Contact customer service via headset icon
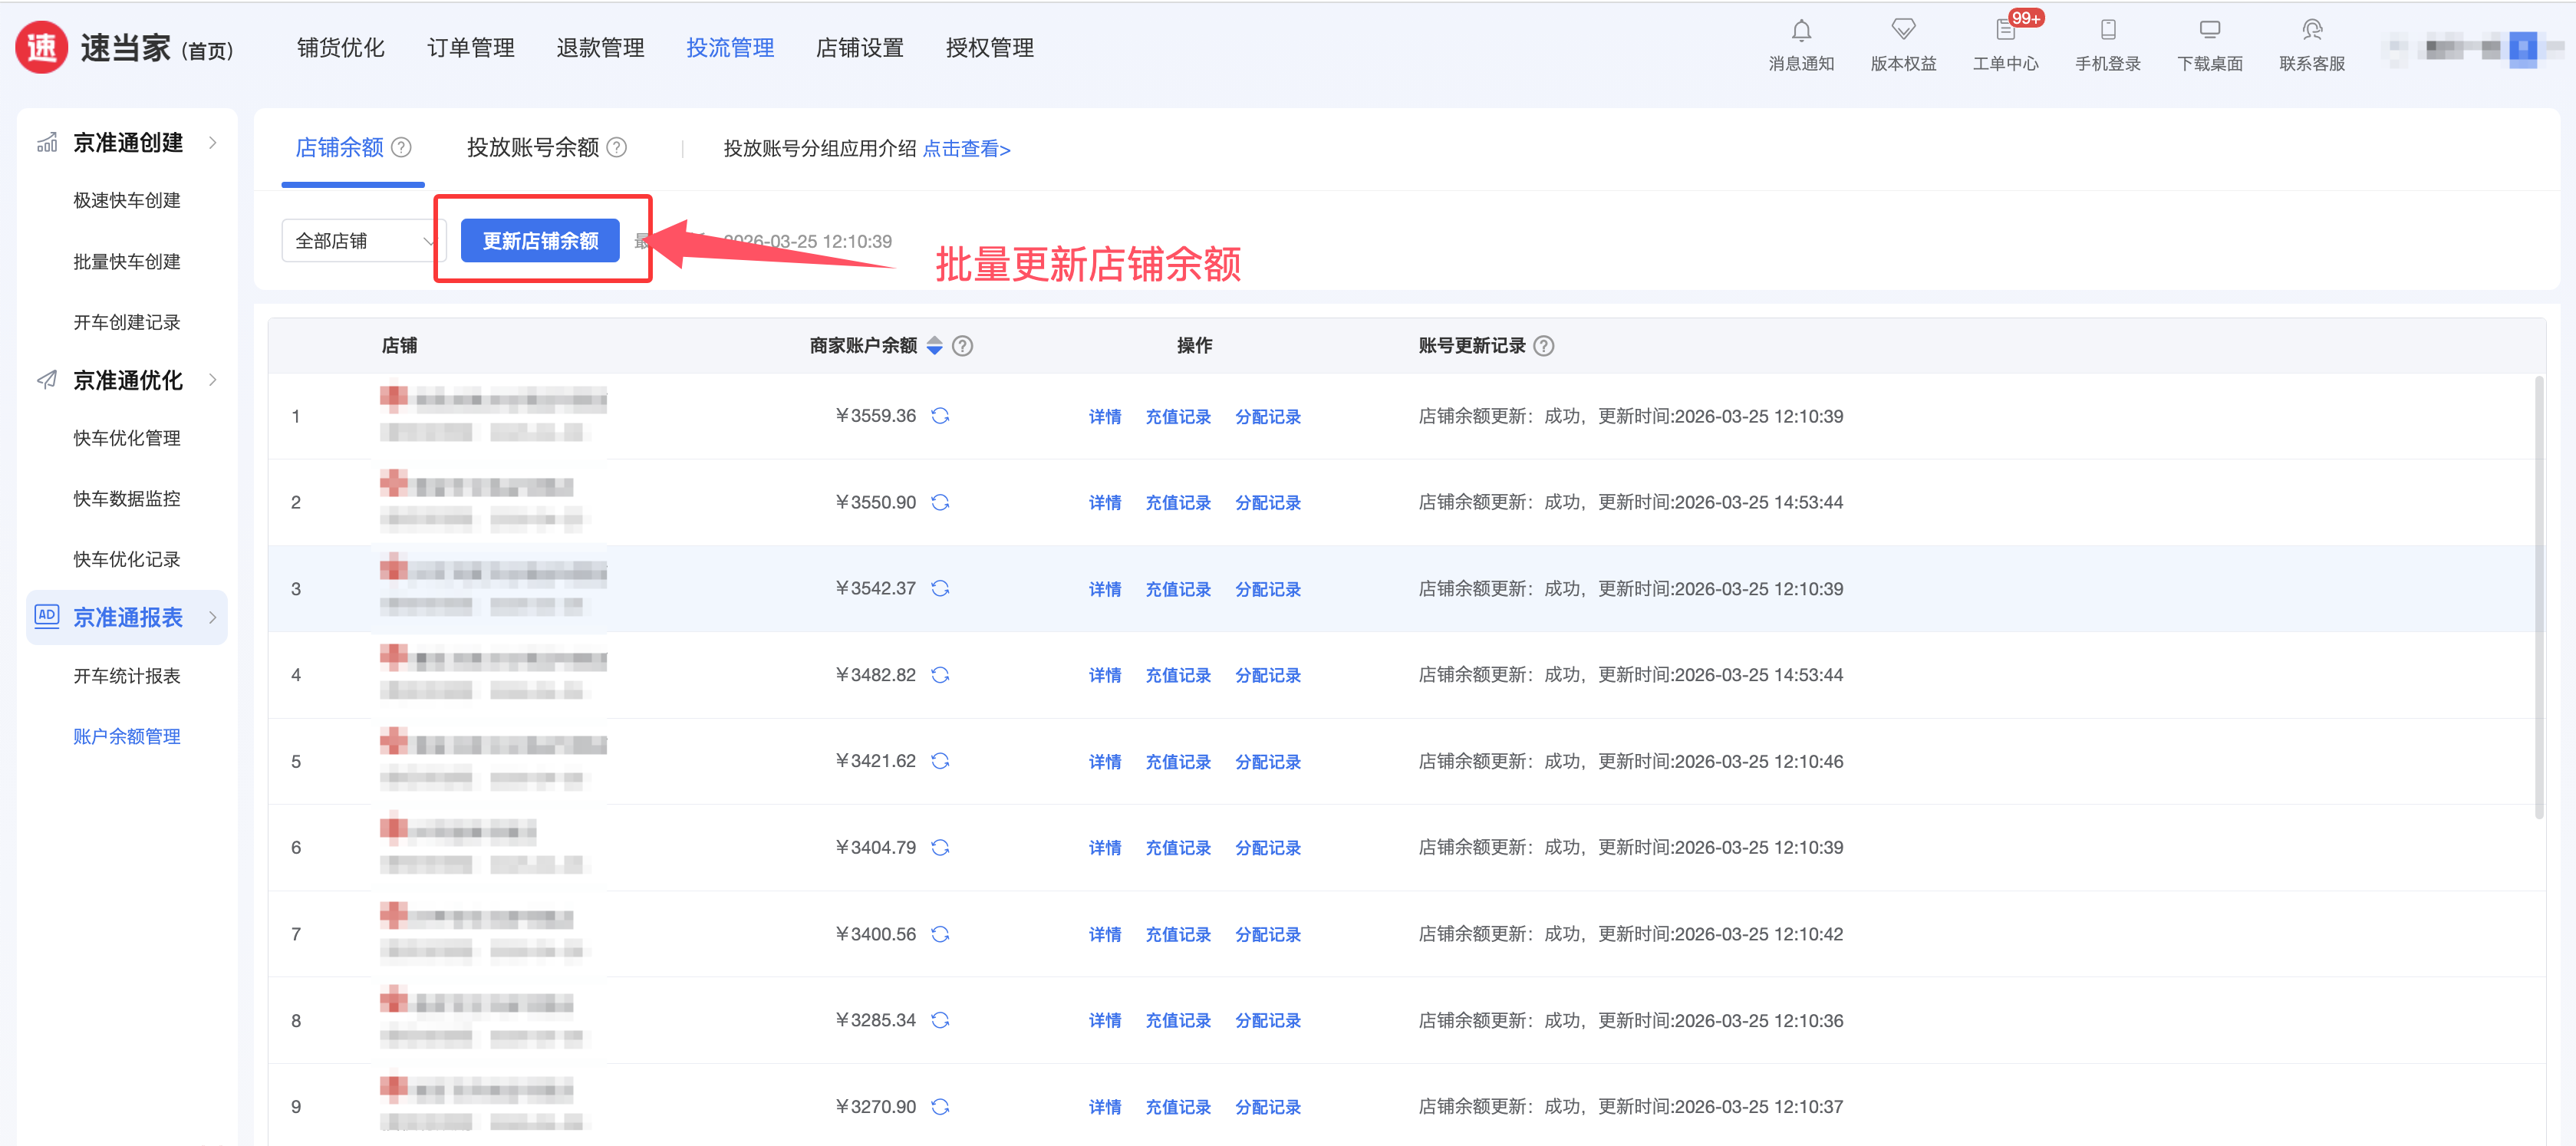Screen dimensions: 2576x1146 click(x=2311, y=30)
